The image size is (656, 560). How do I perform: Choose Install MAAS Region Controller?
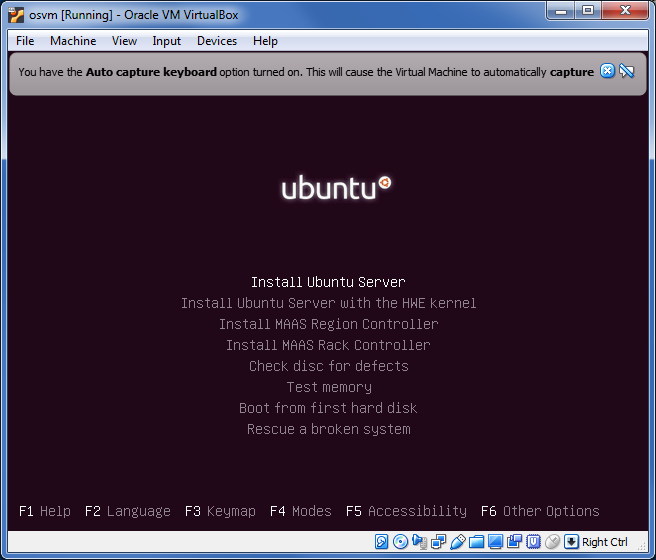328,324
